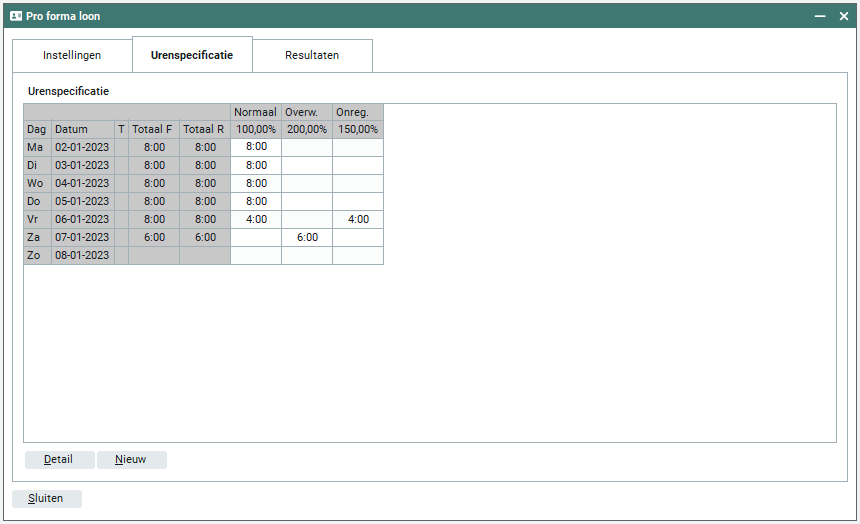The width and height of the screenshot is (860, 524).
Task: Select the Overw. cell showing 6:00 on Saturday
Action: 307,237
